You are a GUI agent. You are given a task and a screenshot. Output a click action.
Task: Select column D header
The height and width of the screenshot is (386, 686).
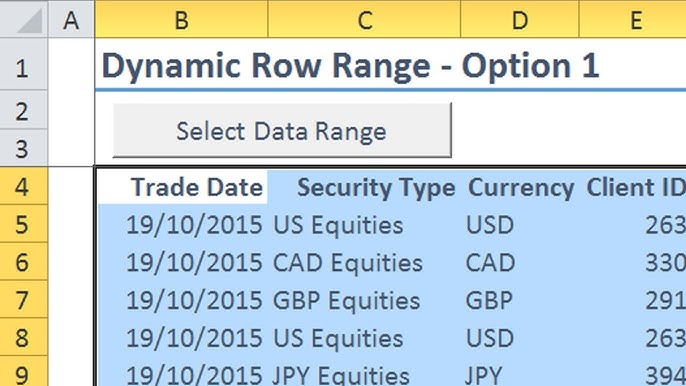[x=520, y=19]
